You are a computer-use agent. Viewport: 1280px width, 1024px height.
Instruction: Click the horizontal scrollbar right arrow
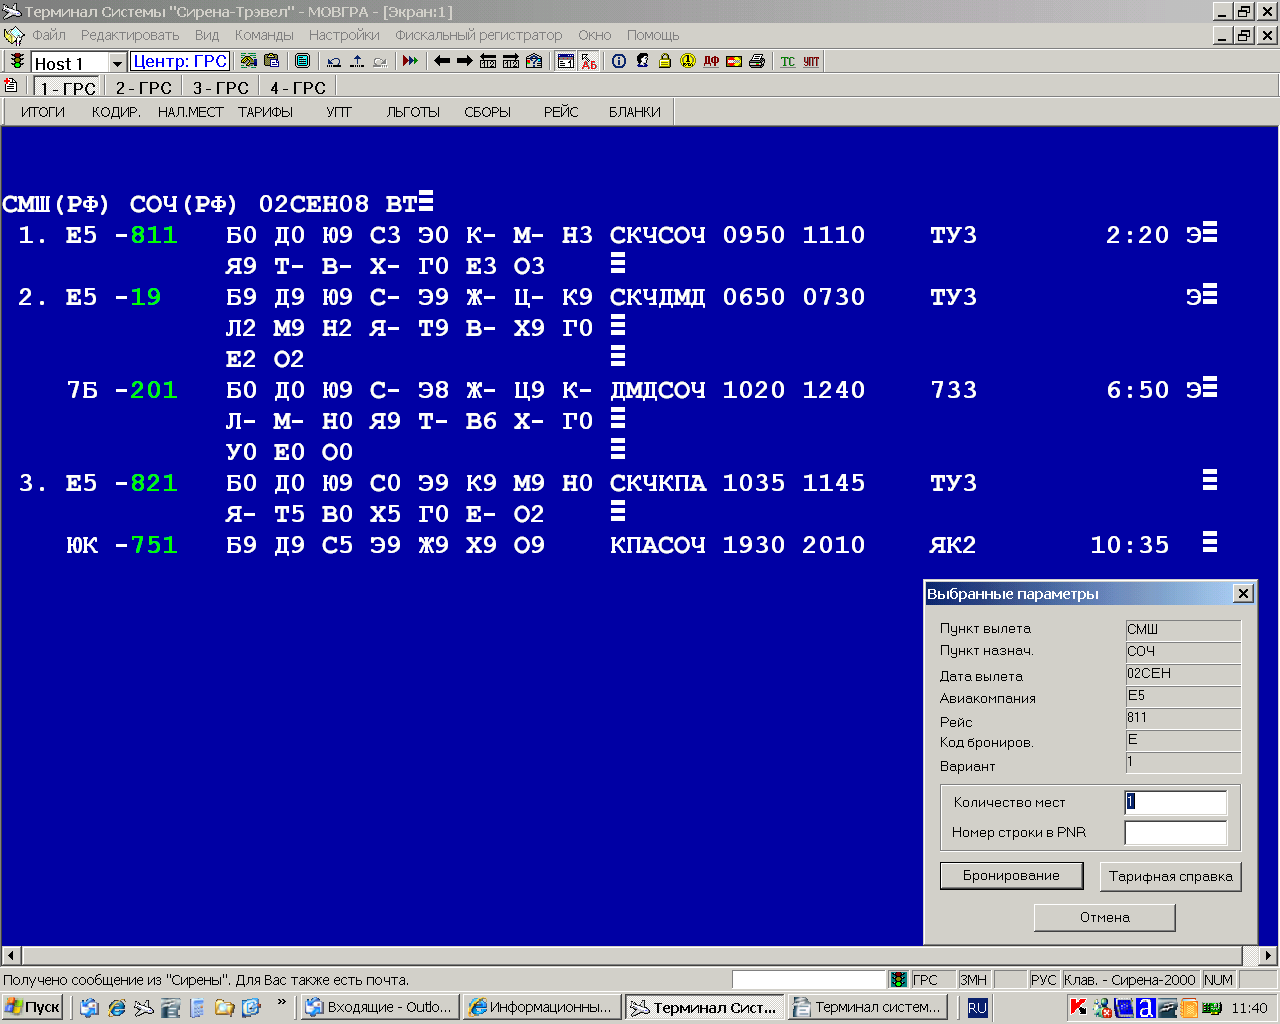[1268, 955]
